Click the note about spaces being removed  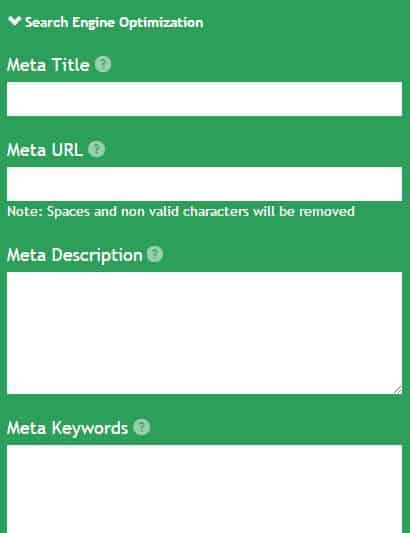coord(181,211)
